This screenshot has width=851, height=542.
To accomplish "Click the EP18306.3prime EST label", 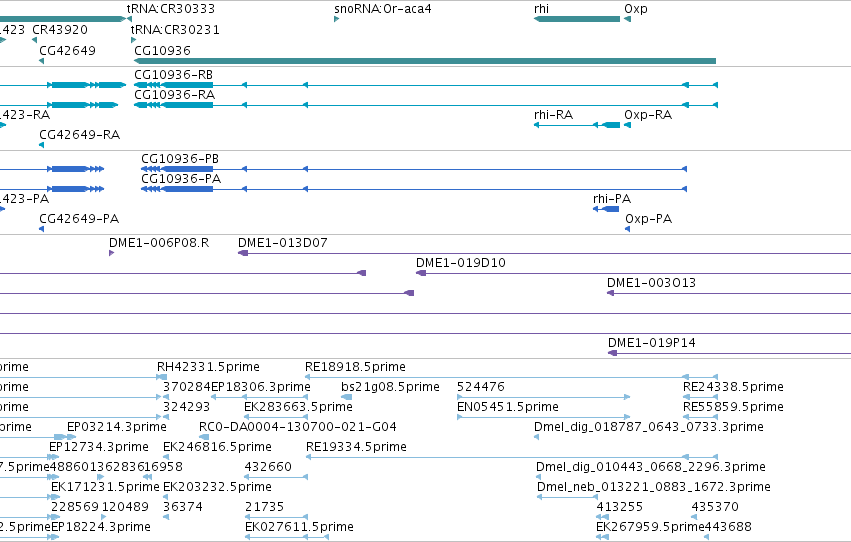I will point(261,387).
